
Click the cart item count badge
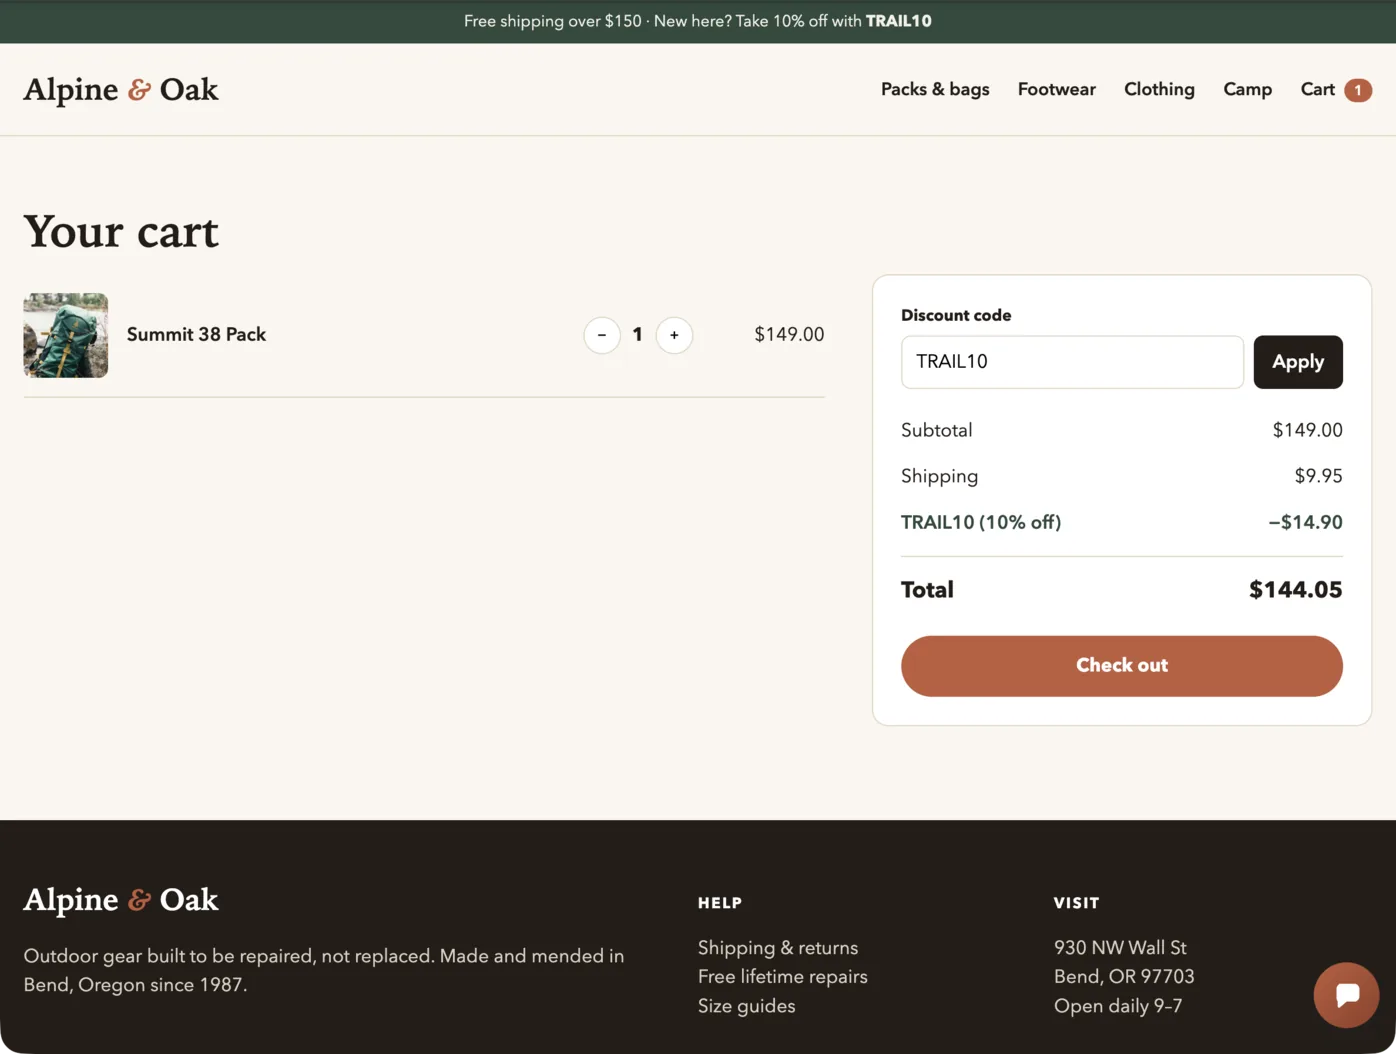[1358, 90]
